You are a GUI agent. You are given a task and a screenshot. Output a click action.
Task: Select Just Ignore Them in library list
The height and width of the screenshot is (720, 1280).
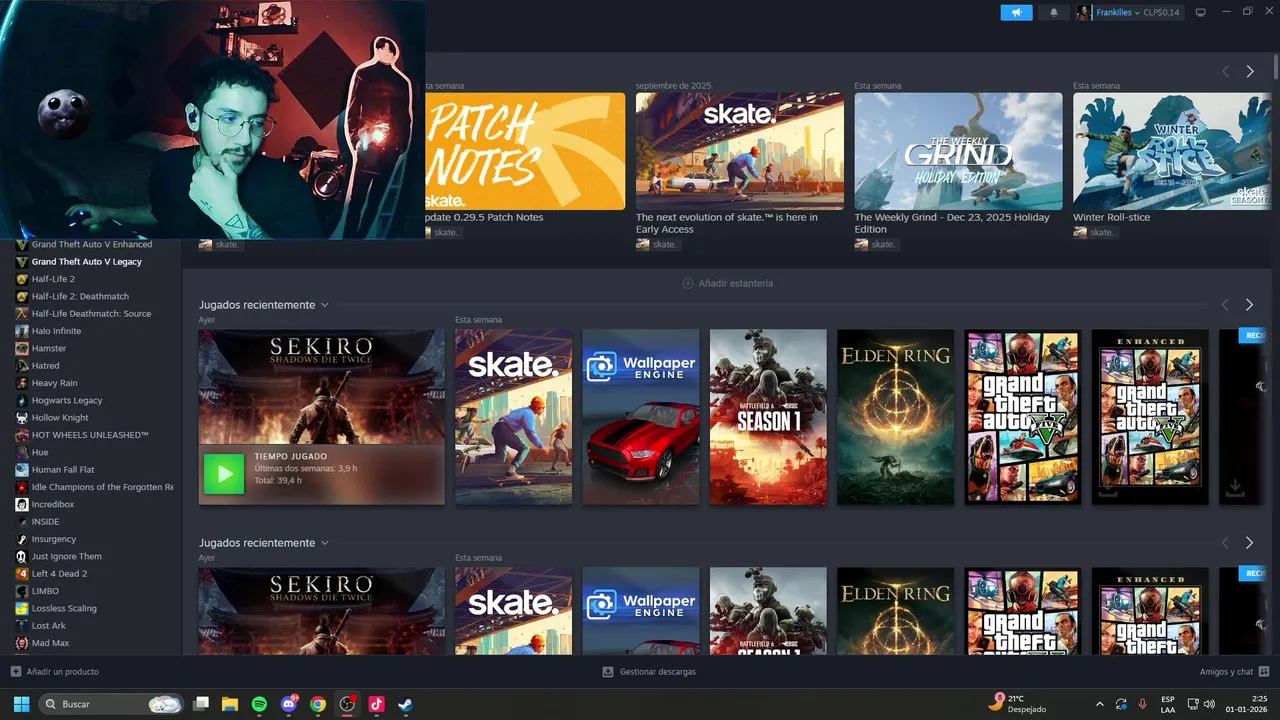(x=66, y=556)
